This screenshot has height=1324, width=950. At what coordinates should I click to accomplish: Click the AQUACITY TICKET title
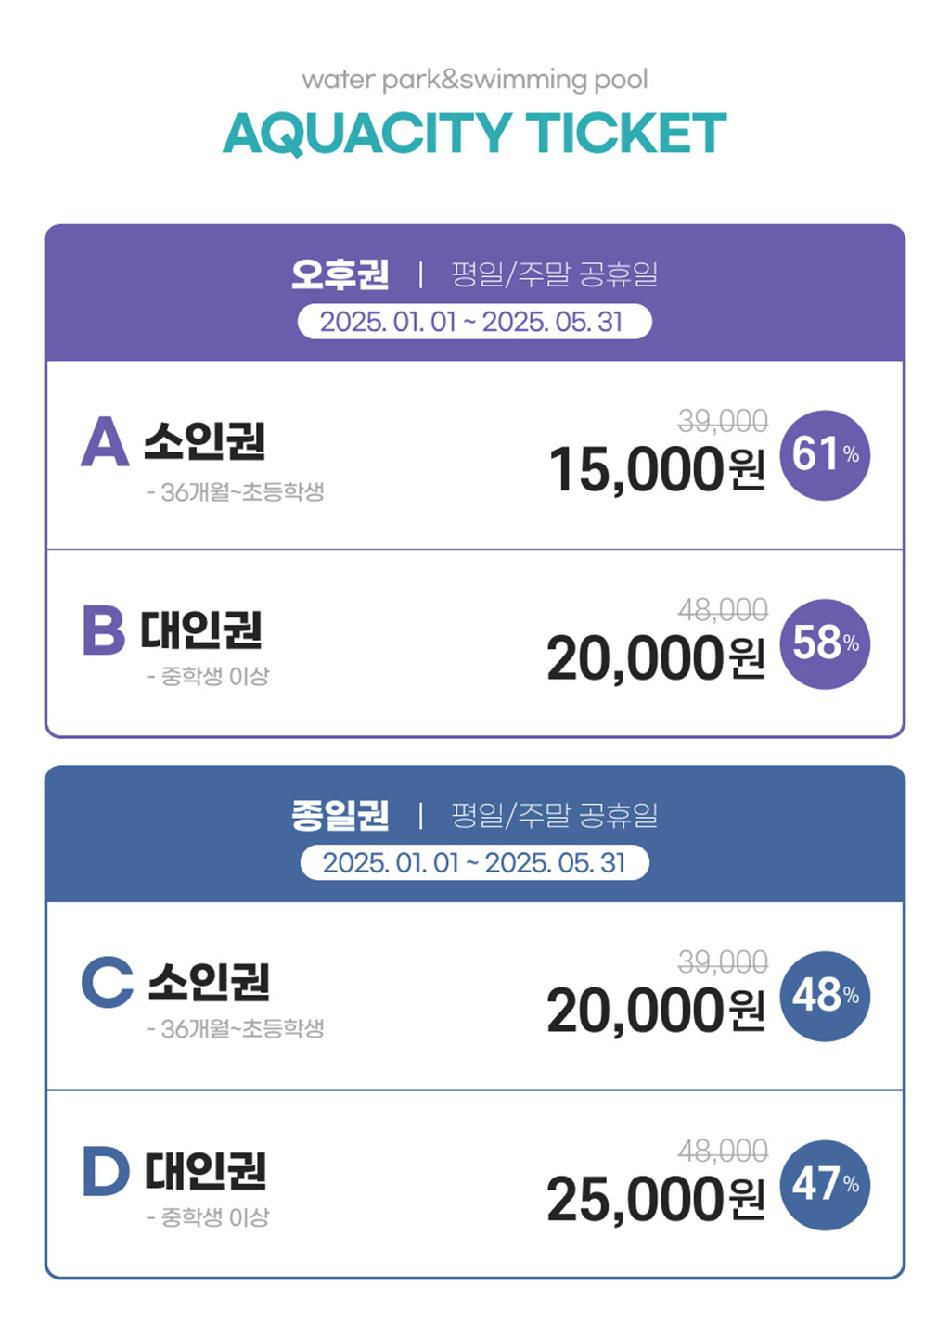coord(475,133)
